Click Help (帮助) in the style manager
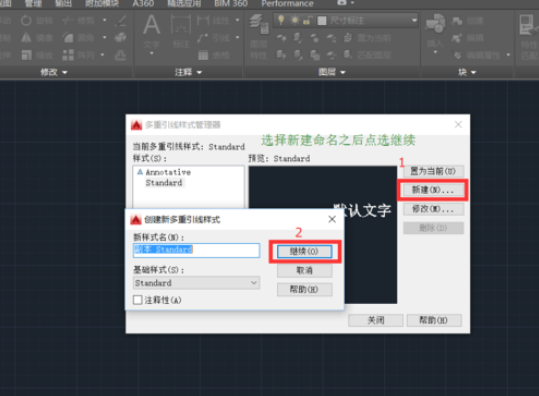 click(x=434, y=320)
